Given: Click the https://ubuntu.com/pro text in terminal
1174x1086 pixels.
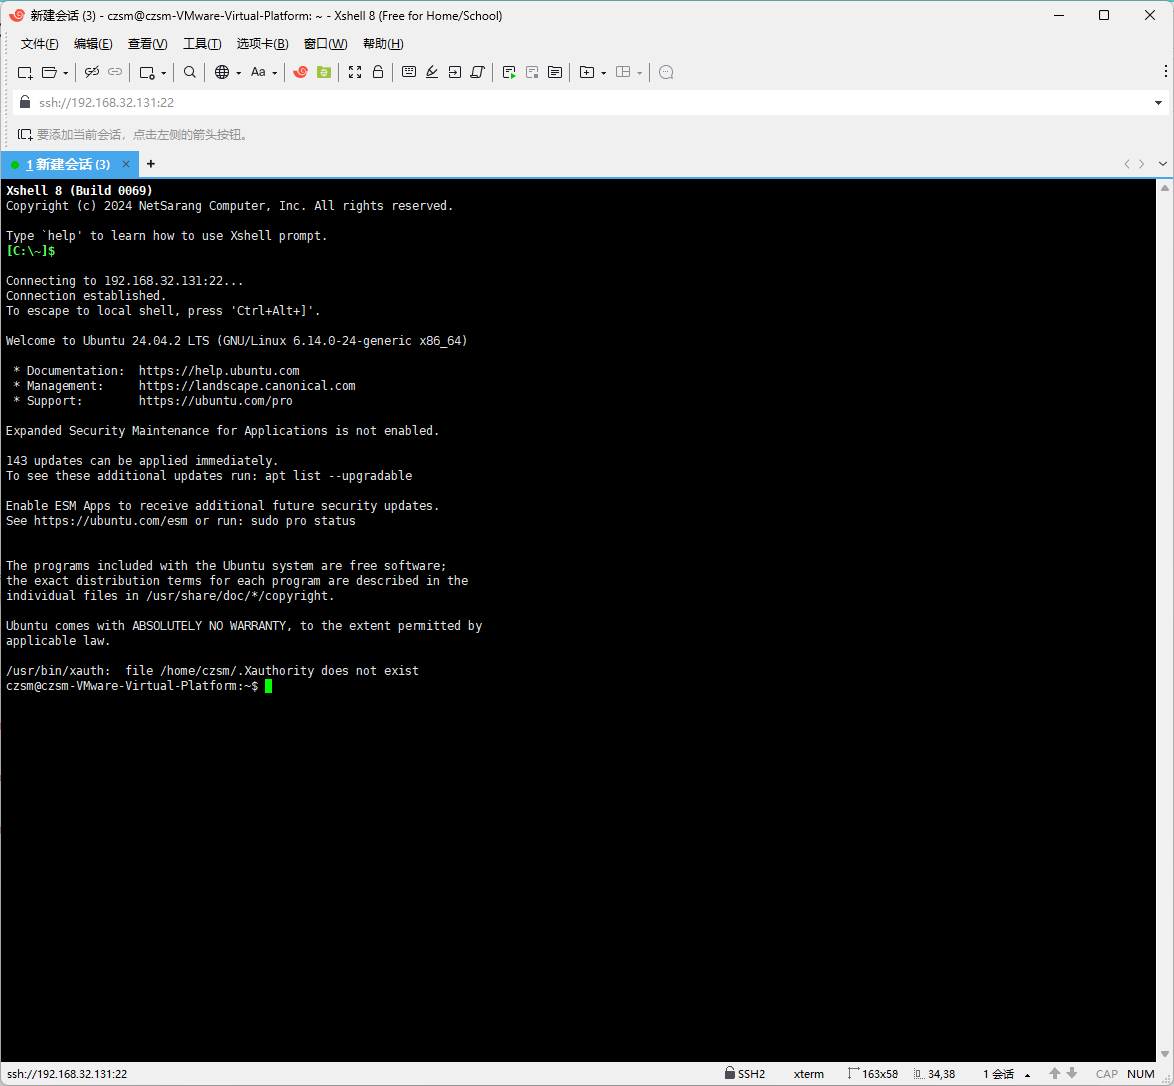Looking at the screenshot, I should (x=216, y=401).
